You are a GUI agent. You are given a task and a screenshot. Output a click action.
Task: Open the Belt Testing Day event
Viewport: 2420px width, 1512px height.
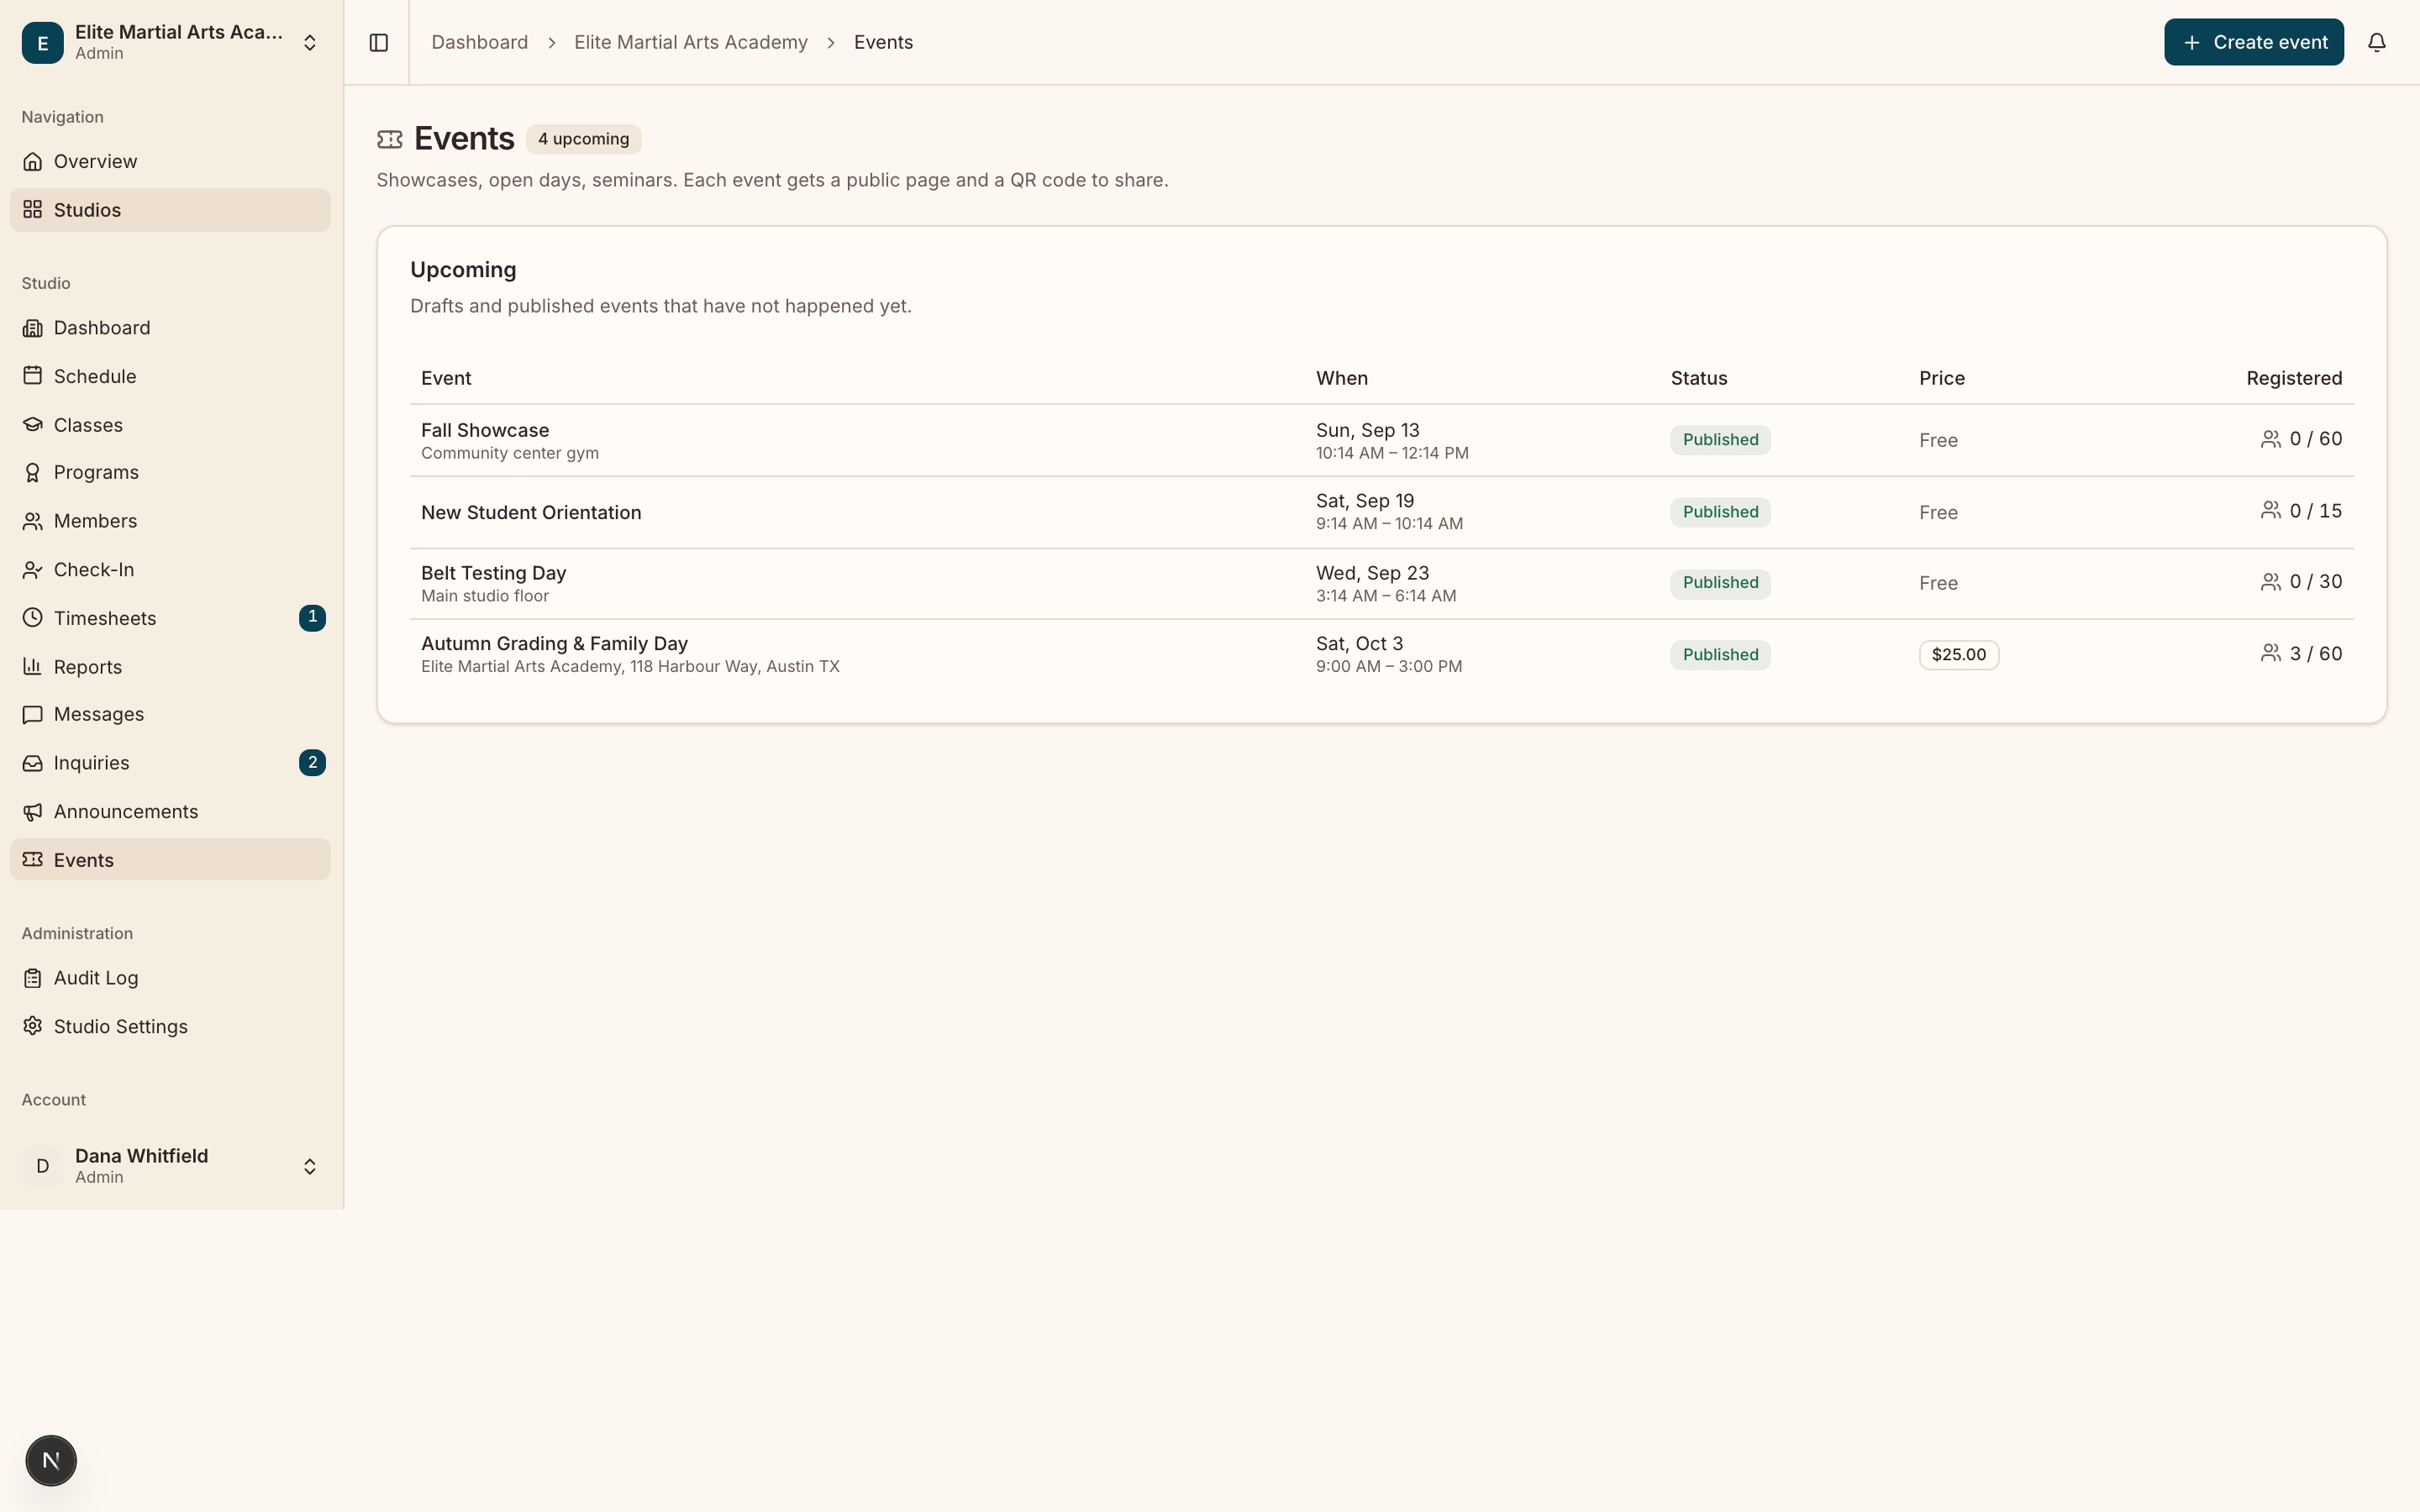[494, 573]
